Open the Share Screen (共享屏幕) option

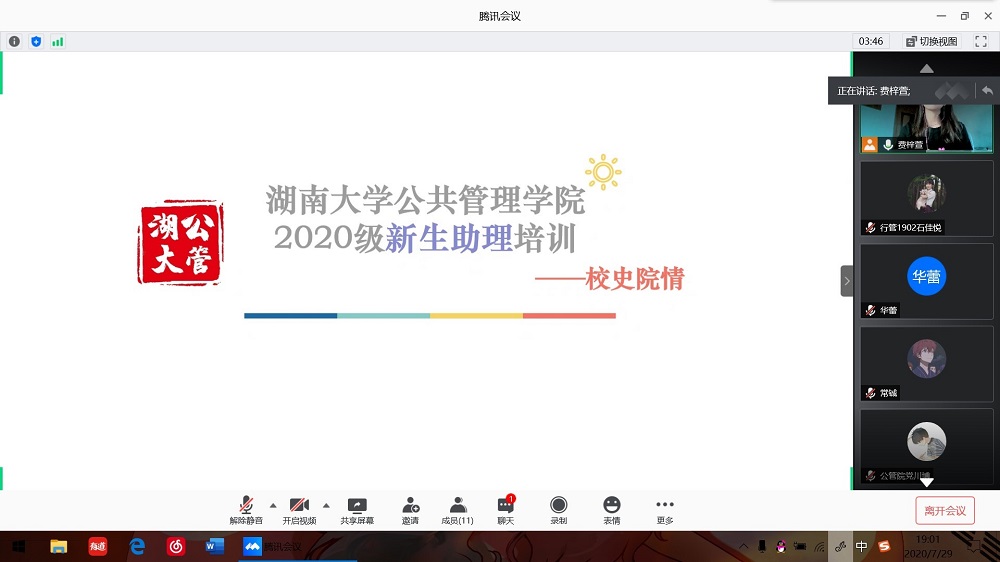coord(357,510)
